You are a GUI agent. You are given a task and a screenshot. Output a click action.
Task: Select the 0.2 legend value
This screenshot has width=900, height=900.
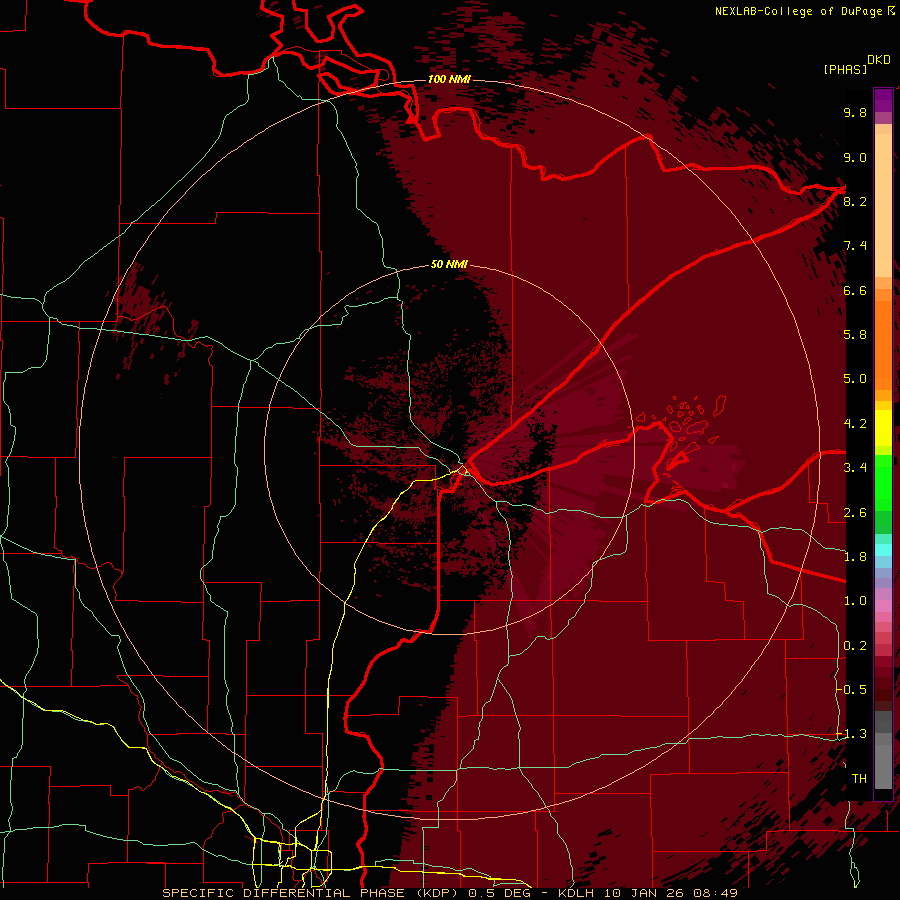click(x=855, y=646)
